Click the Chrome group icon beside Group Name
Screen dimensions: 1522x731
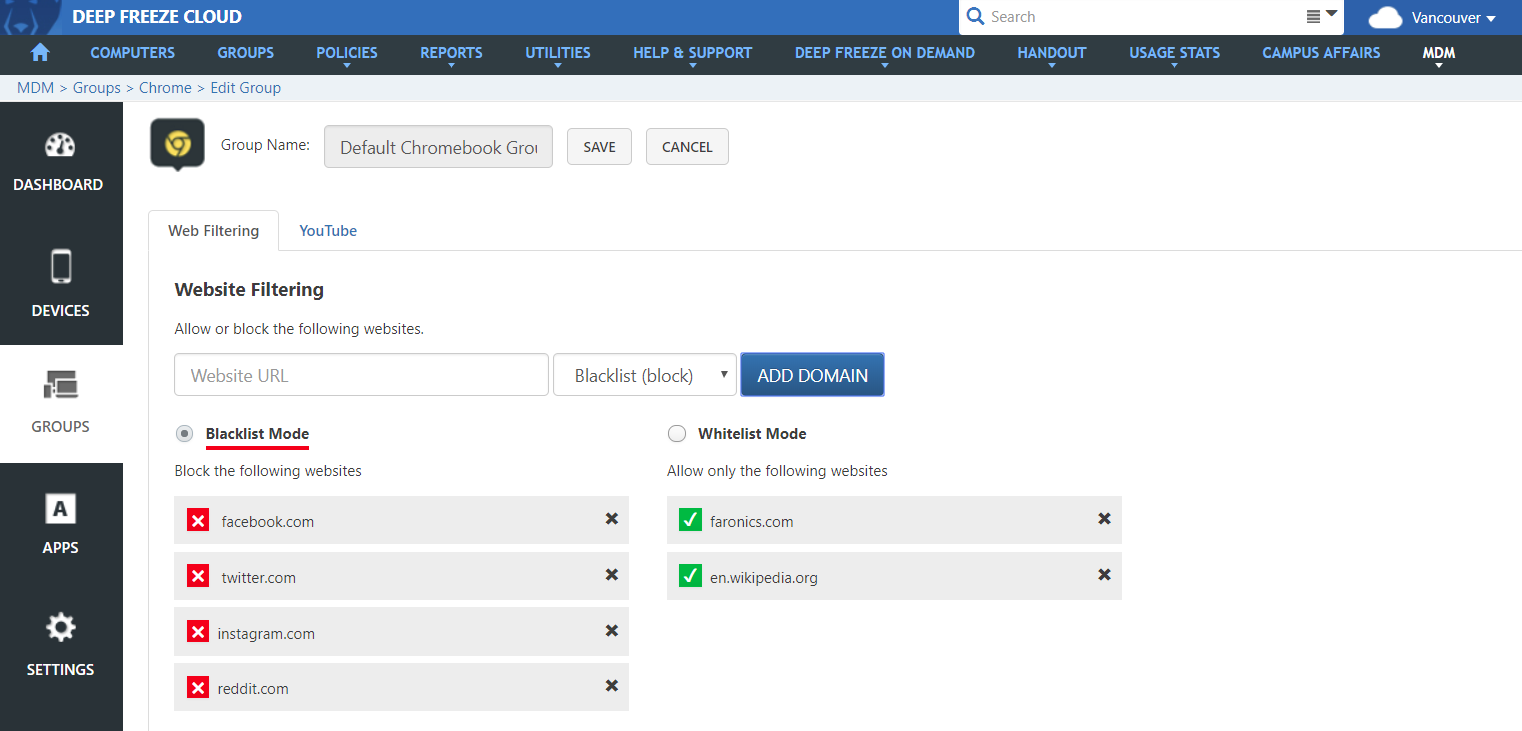[177, 144]
